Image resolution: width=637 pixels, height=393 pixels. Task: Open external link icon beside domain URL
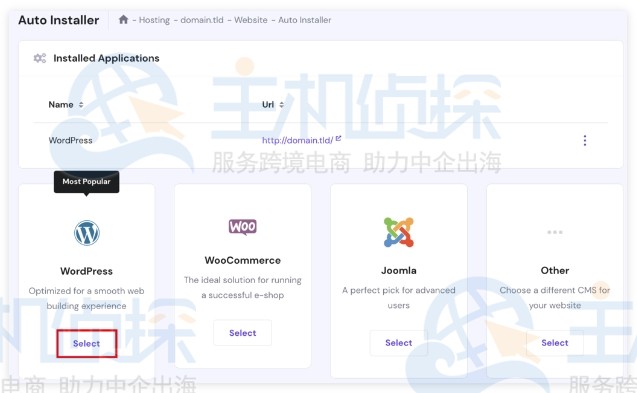click(338, 139)
